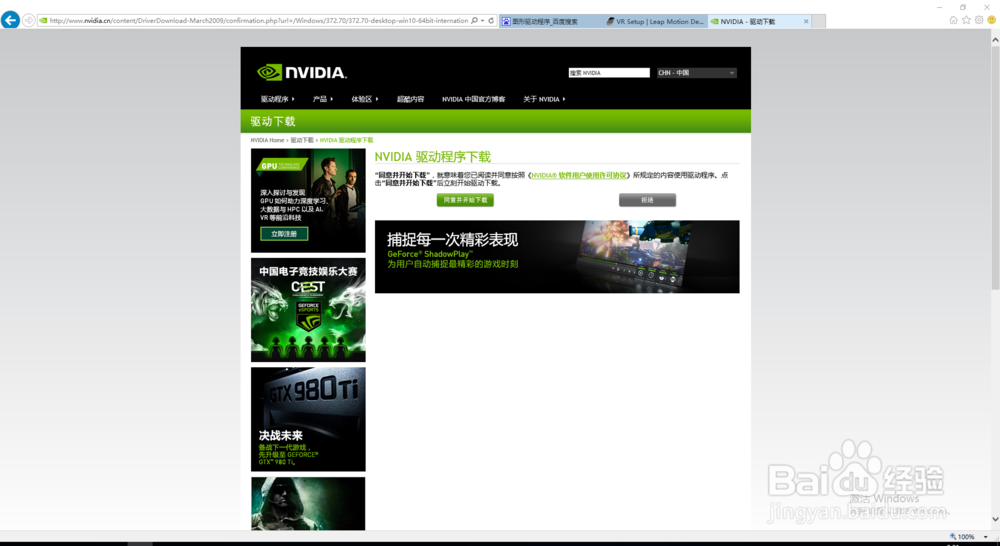The width and height of the screenshot is (1000, 546).
Task: Expand the 驱动程序 menu
Action: (x=277, y=99)
